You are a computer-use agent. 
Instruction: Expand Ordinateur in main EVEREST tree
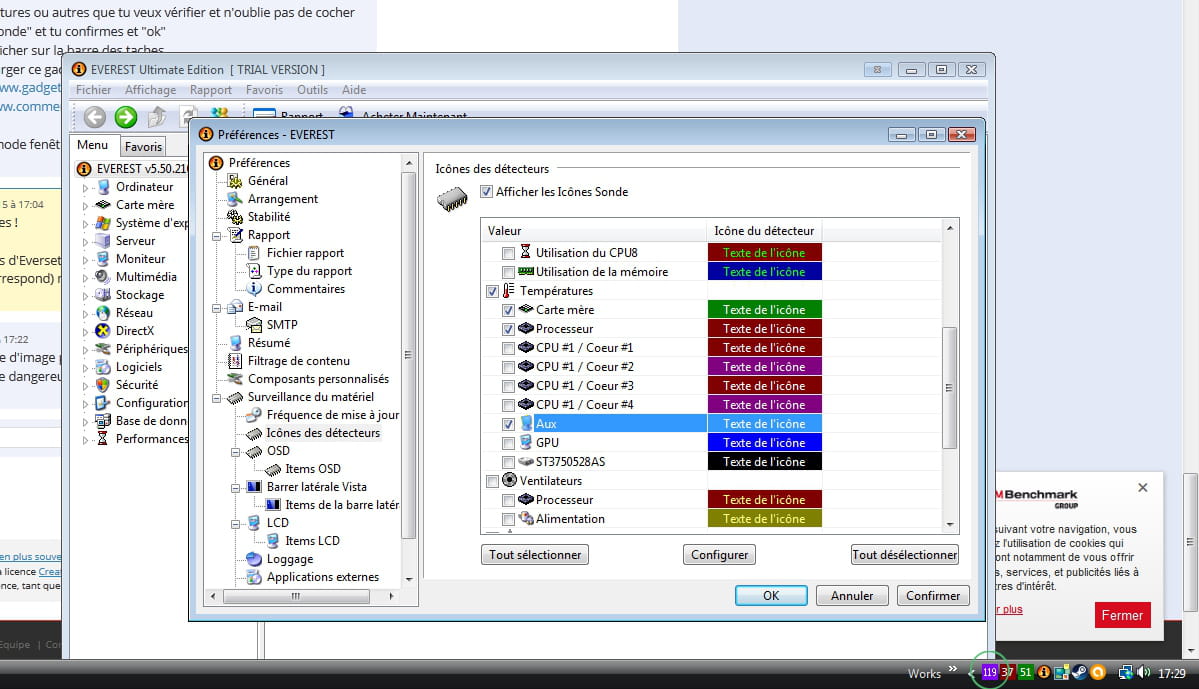point(85,187)
